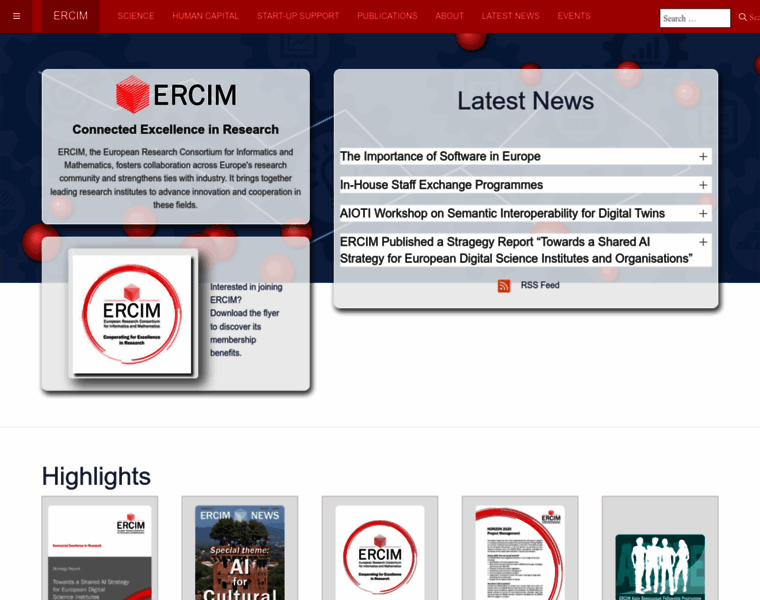Image resolution: width=760 pixels, height=600 pixels.
Task: Open the ERCIM home menu item
Action: coord(71,16)
